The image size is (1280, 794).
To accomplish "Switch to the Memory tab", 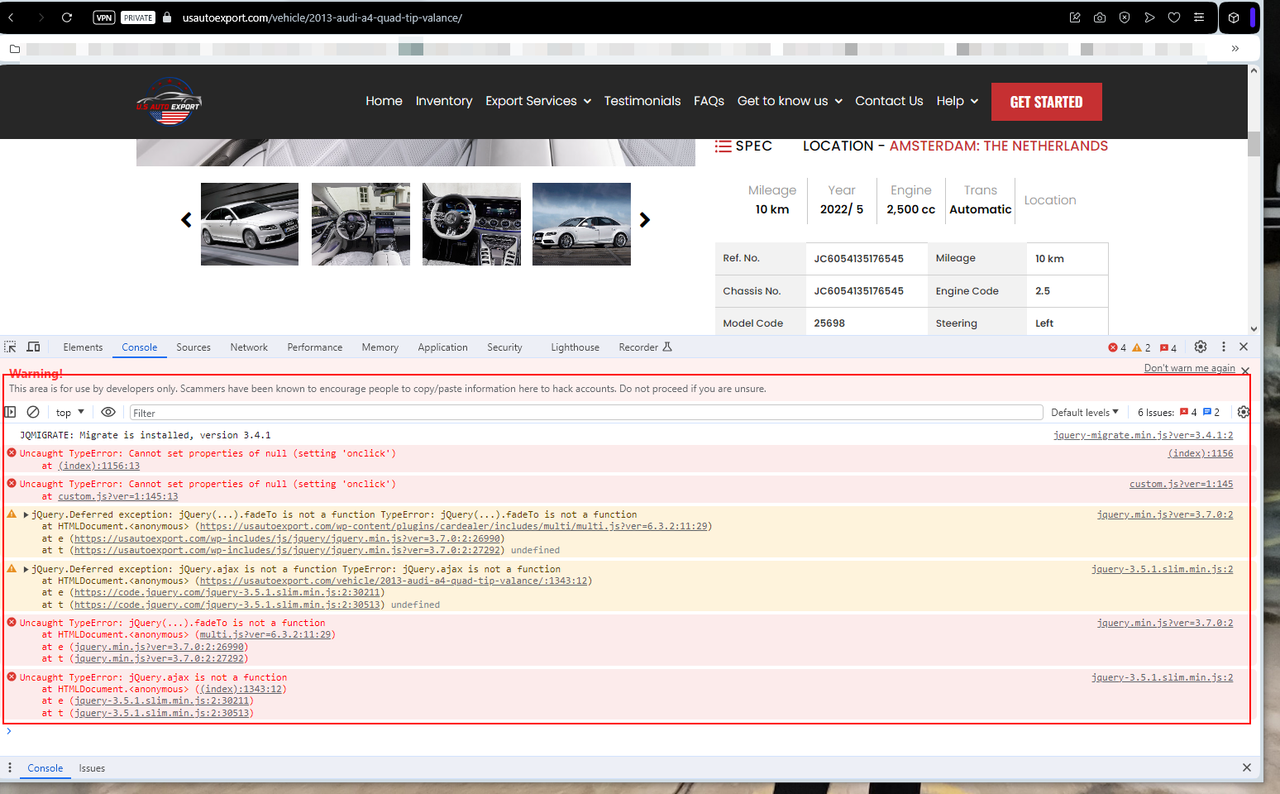I will pyautogui.click(x=380, y=347).
